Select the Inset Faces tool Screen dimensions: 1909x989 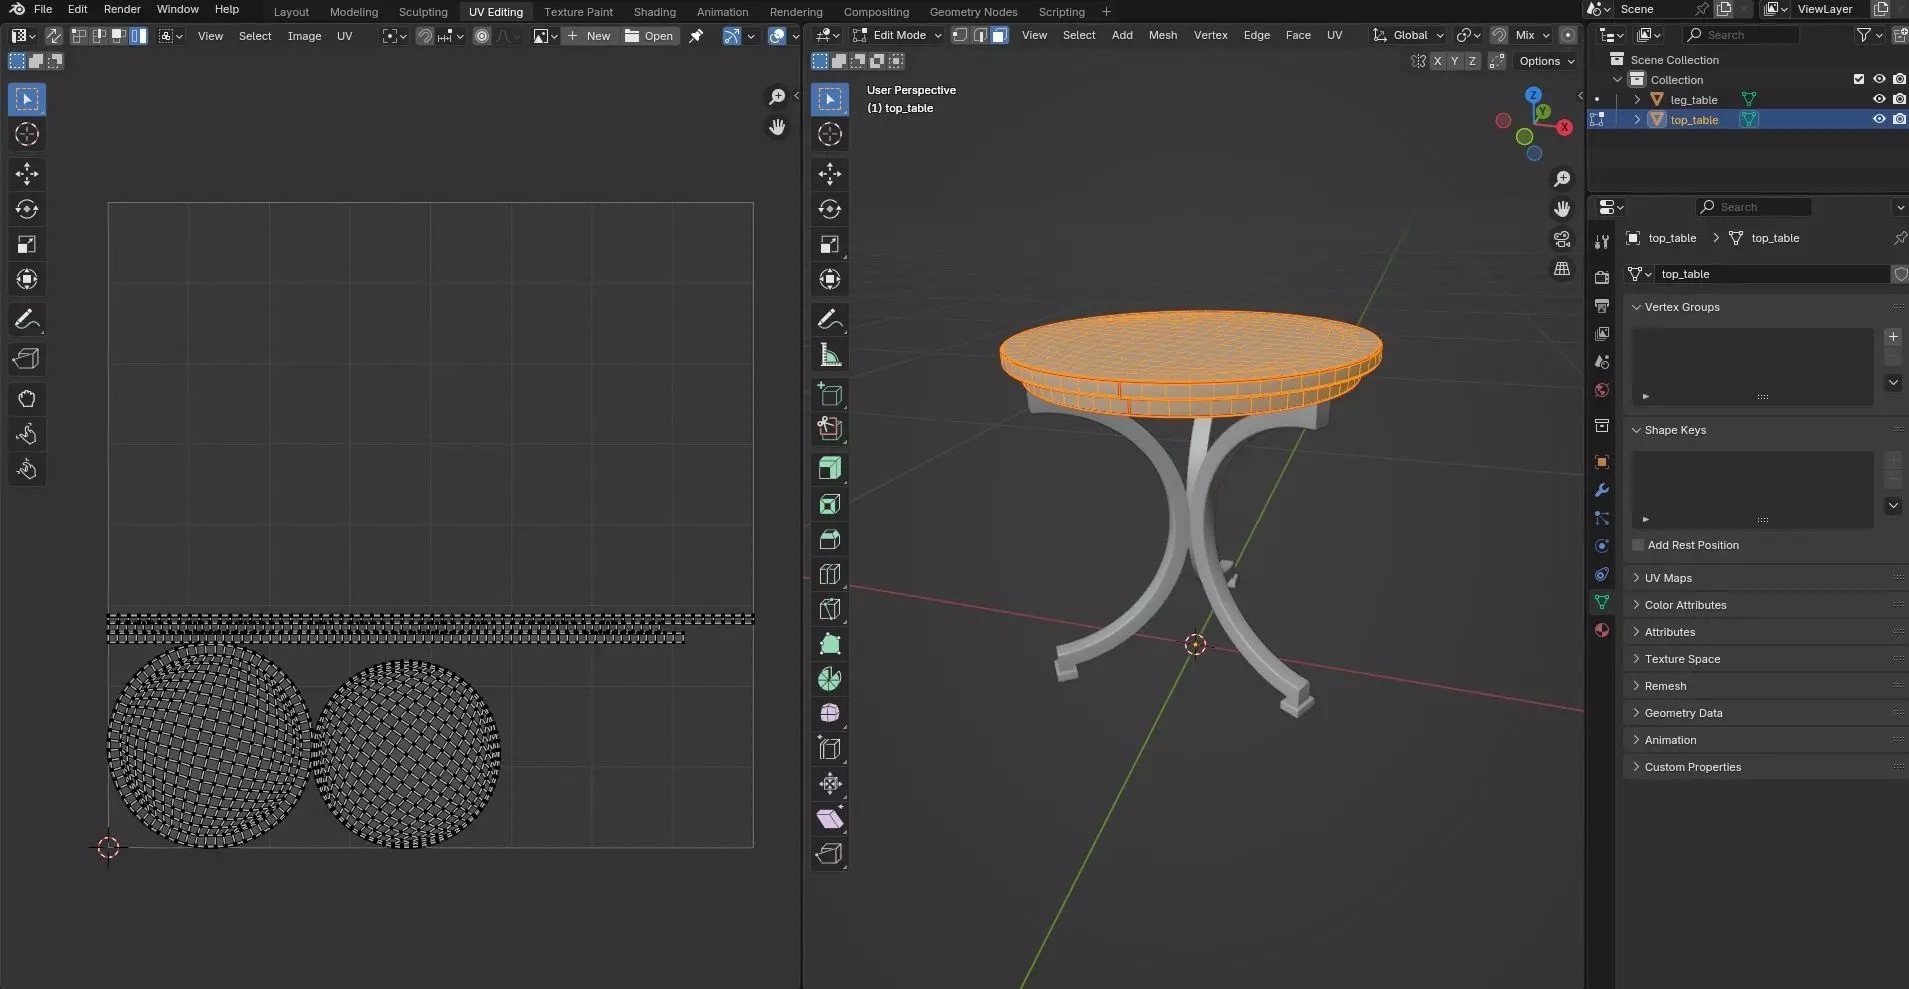830,504
